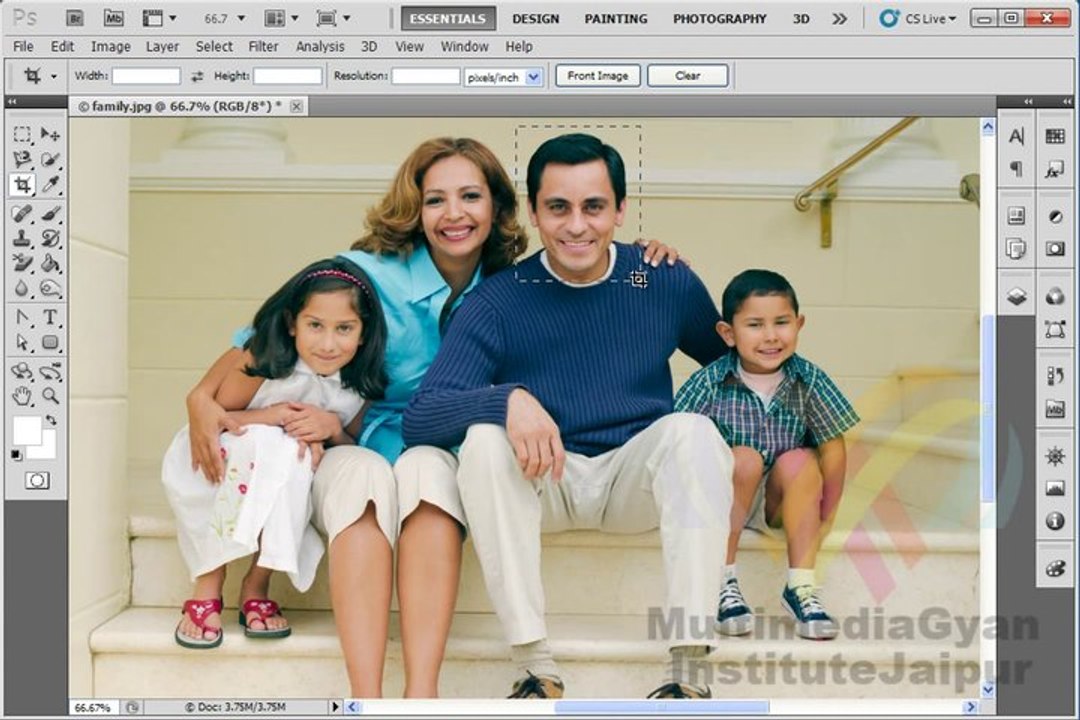Select the Path Selection tool
Image resolution: width=1080 pixels, height=720 pixels.
tap(22, 342)
